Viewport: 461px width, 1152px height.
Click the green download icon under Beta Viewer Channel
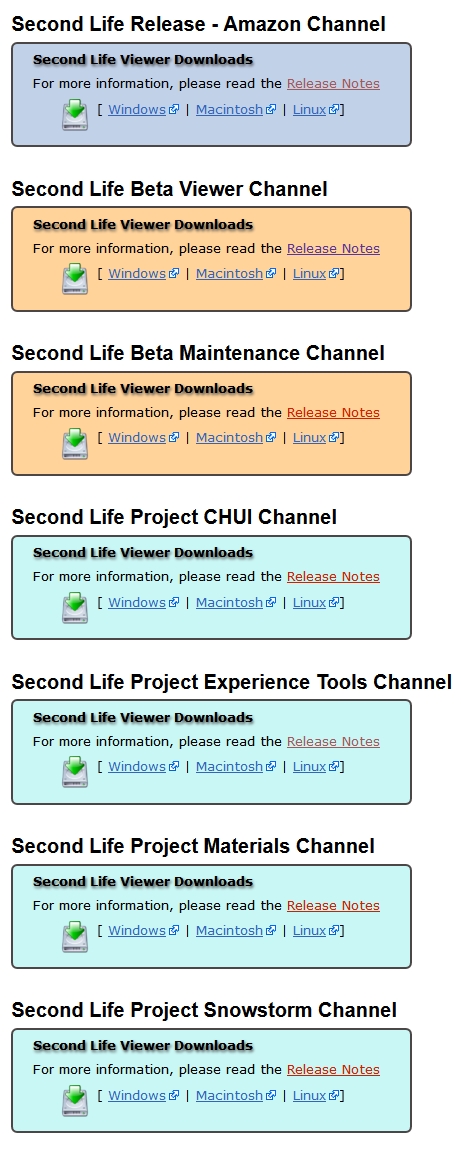point(75,280)
